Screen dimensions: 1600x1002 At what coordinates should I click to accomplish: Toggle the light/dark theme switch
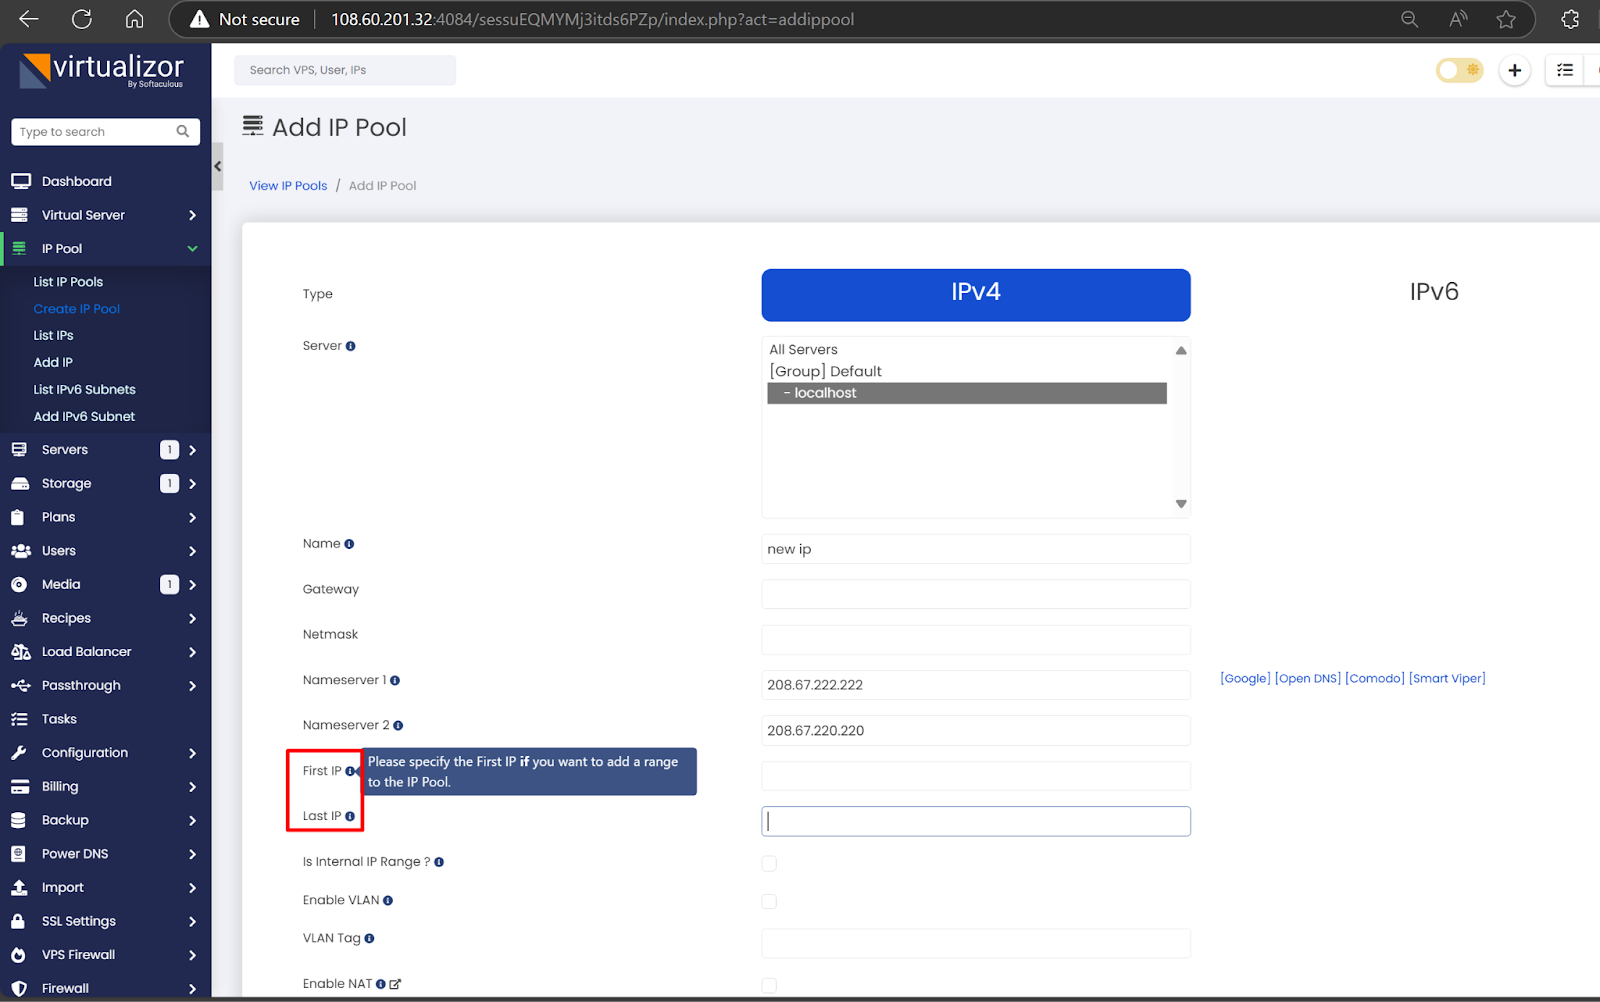tap(1459, 70)
